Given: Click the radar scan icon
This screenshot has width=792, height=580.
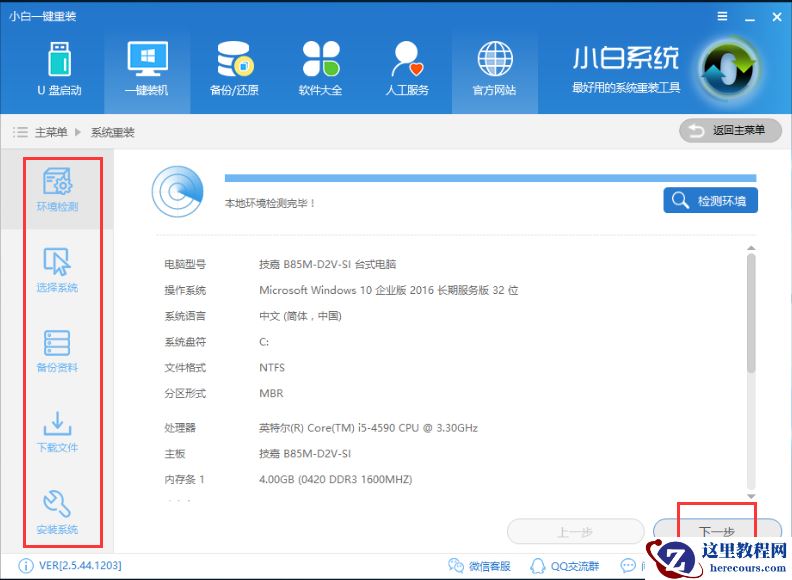Looking at the screenshot, I should tap(177, 191).
